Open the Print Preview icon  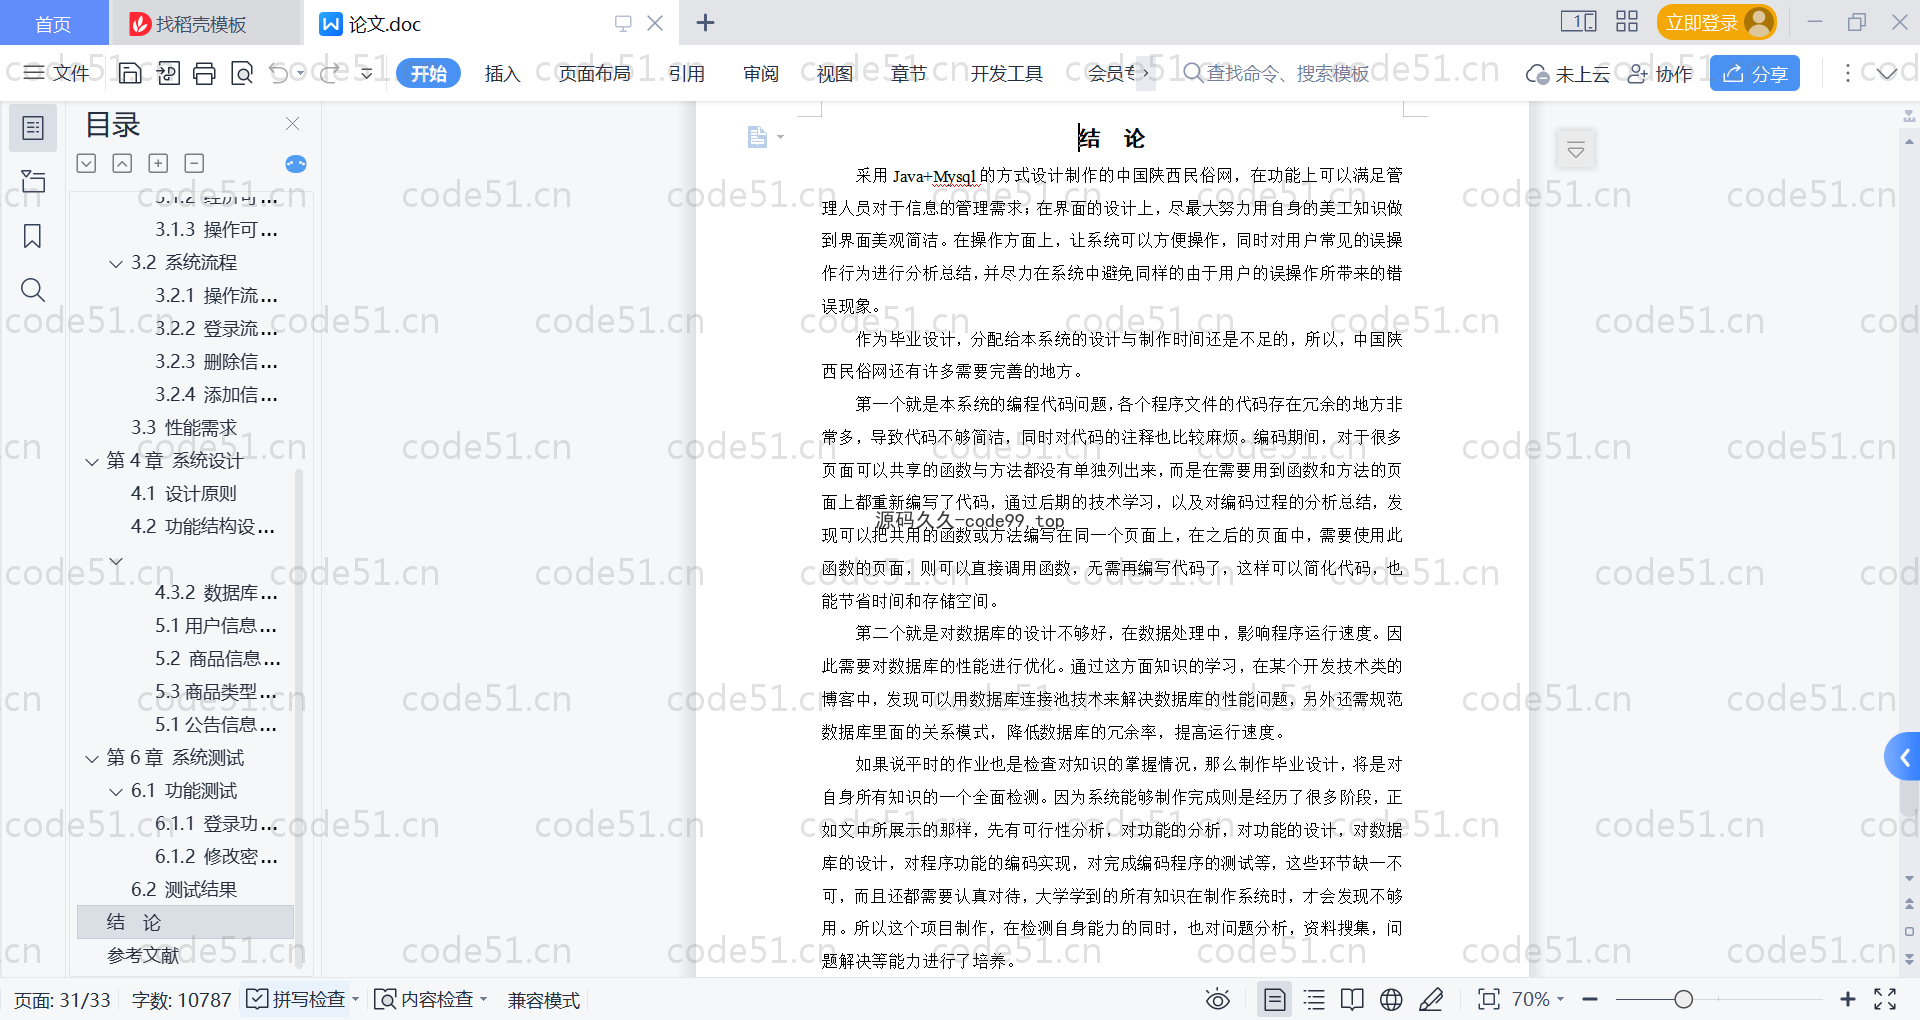click(x=242, y=73)
